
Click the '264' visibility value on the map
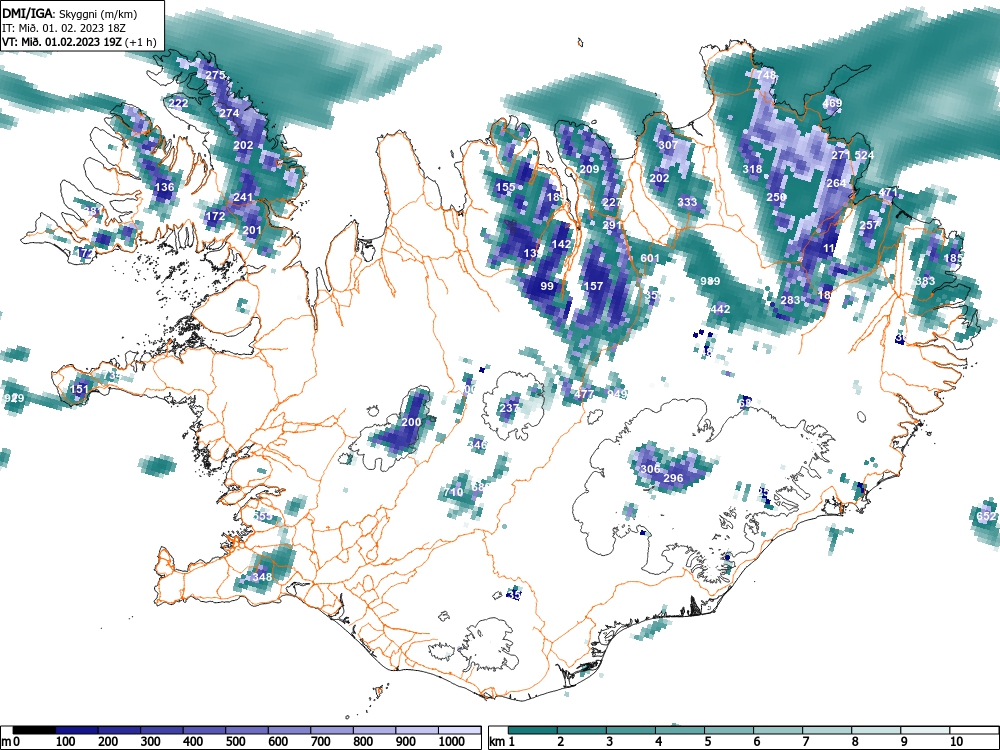(836, 184)
